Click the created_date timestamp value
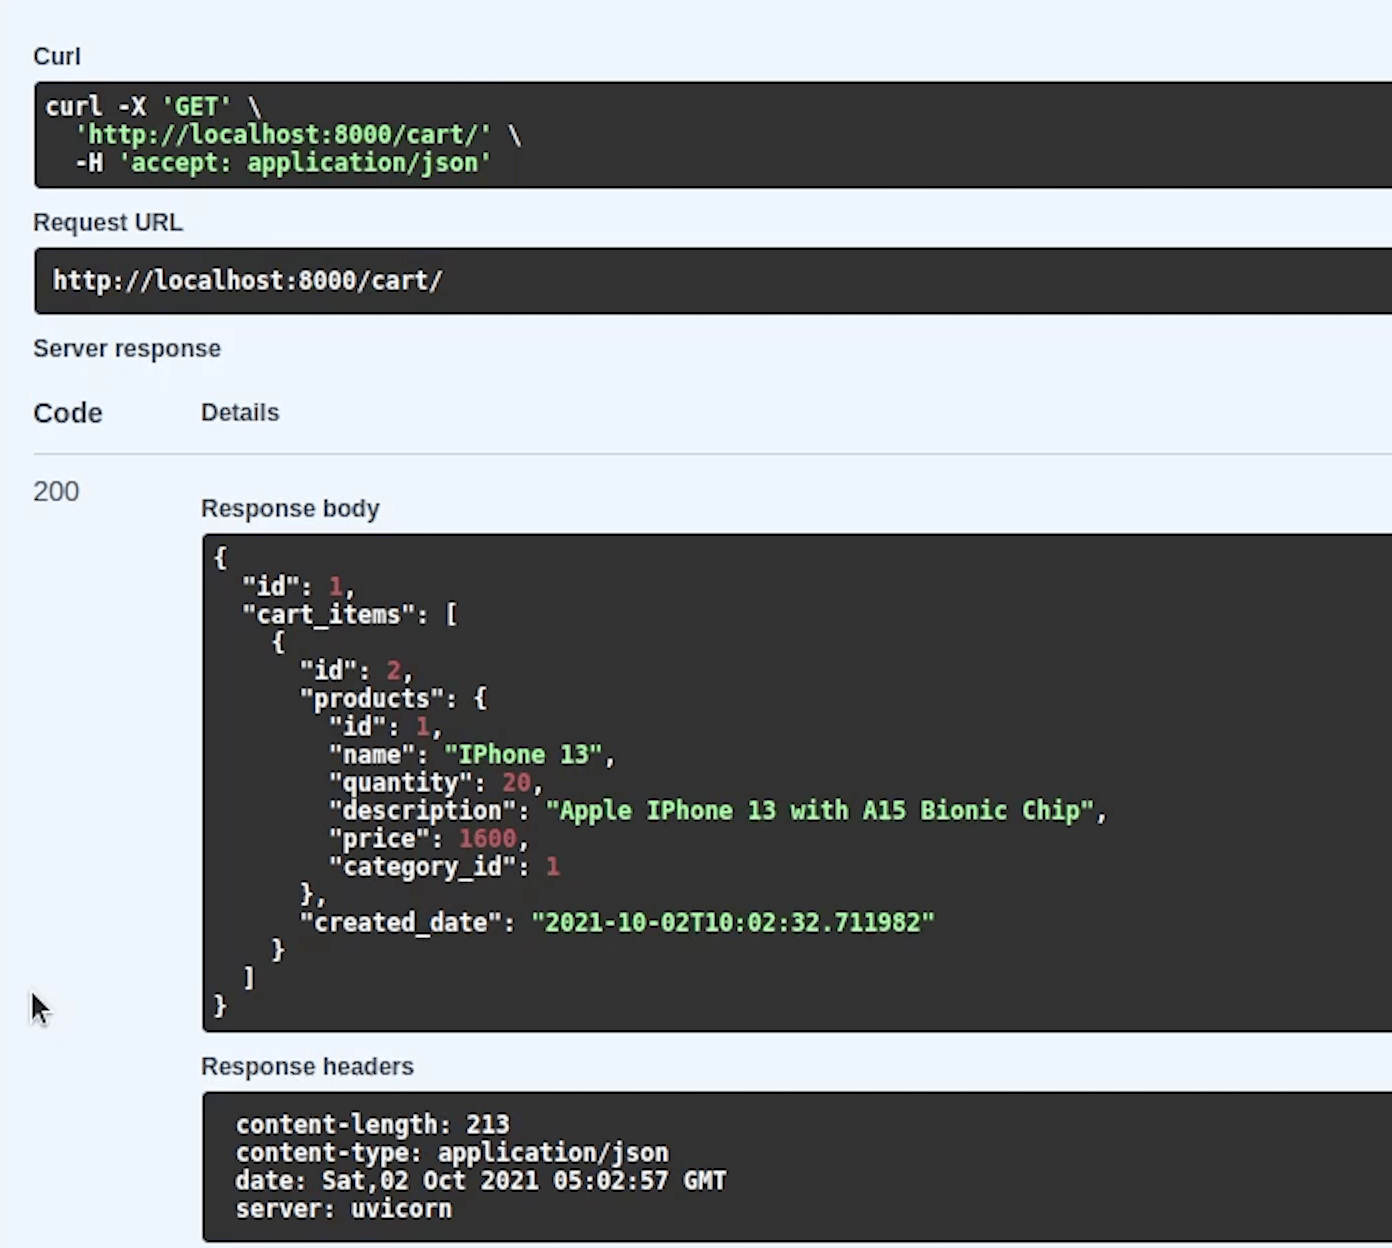This screenshot has width=1392, height=1248. [x=732, y=923]
